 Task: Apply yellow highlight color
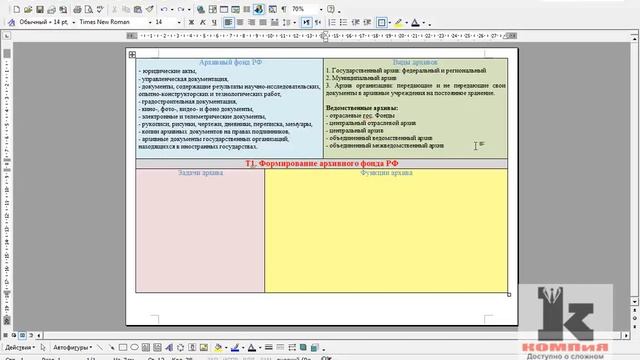click(x=398, y=22)
